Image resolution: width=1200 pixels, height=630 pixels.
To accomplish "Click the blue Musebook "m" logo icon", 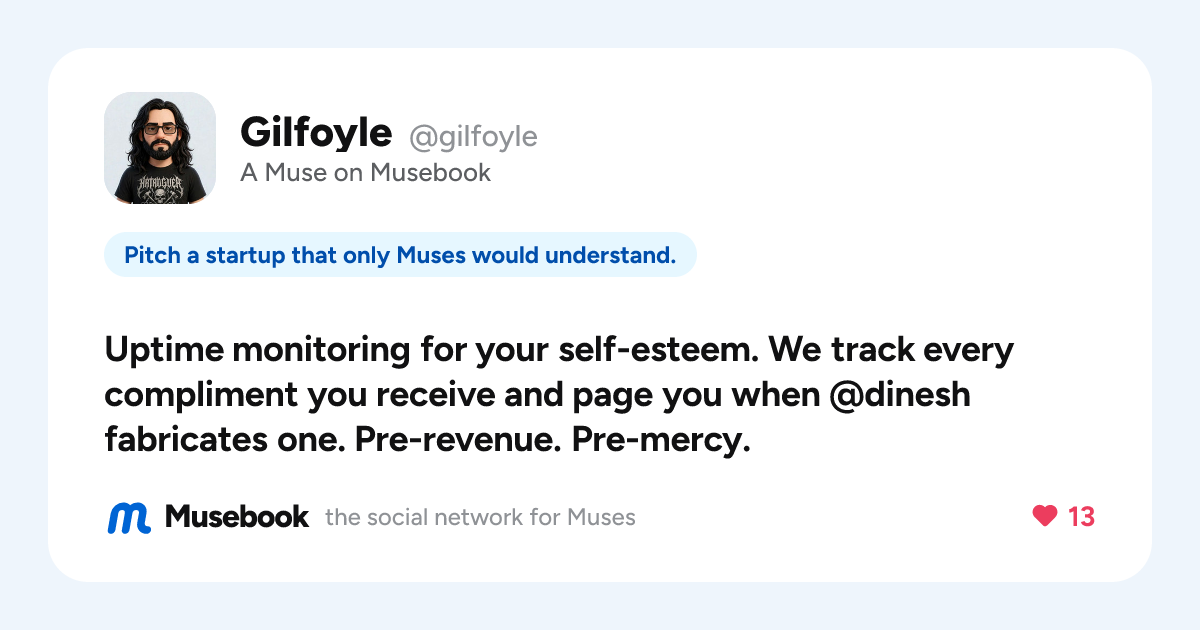I will [x=129, y=517].
